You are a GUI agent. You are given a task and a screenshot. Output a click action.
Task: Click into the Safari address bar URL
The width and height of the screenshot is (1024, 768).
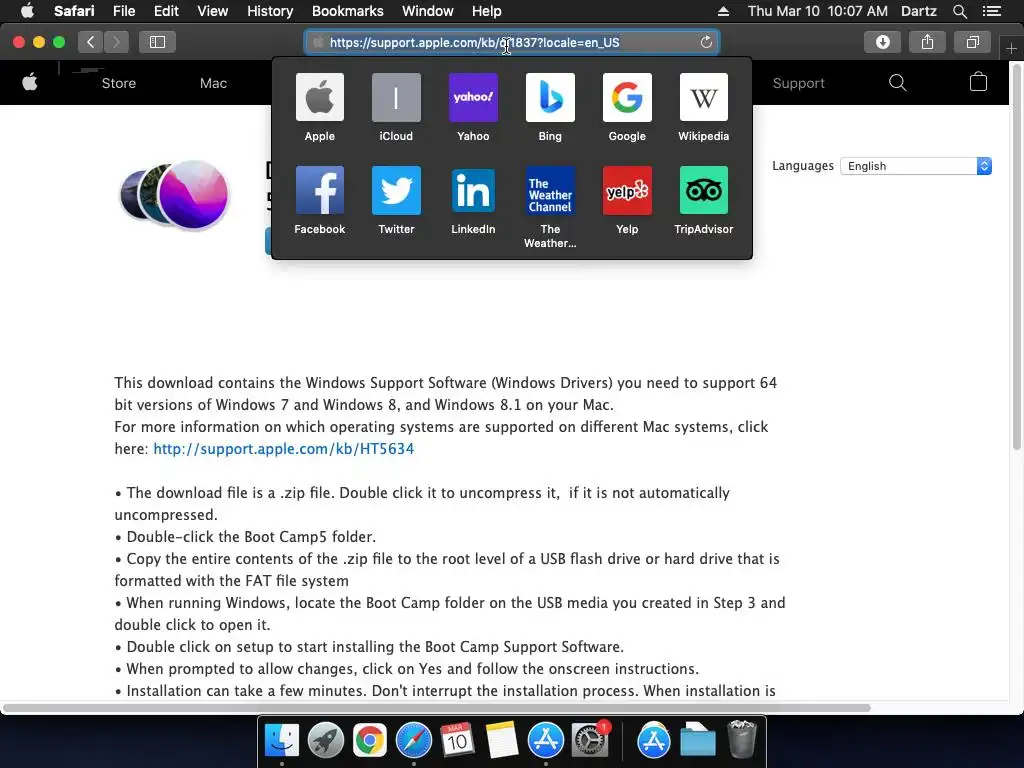[511, 42]
